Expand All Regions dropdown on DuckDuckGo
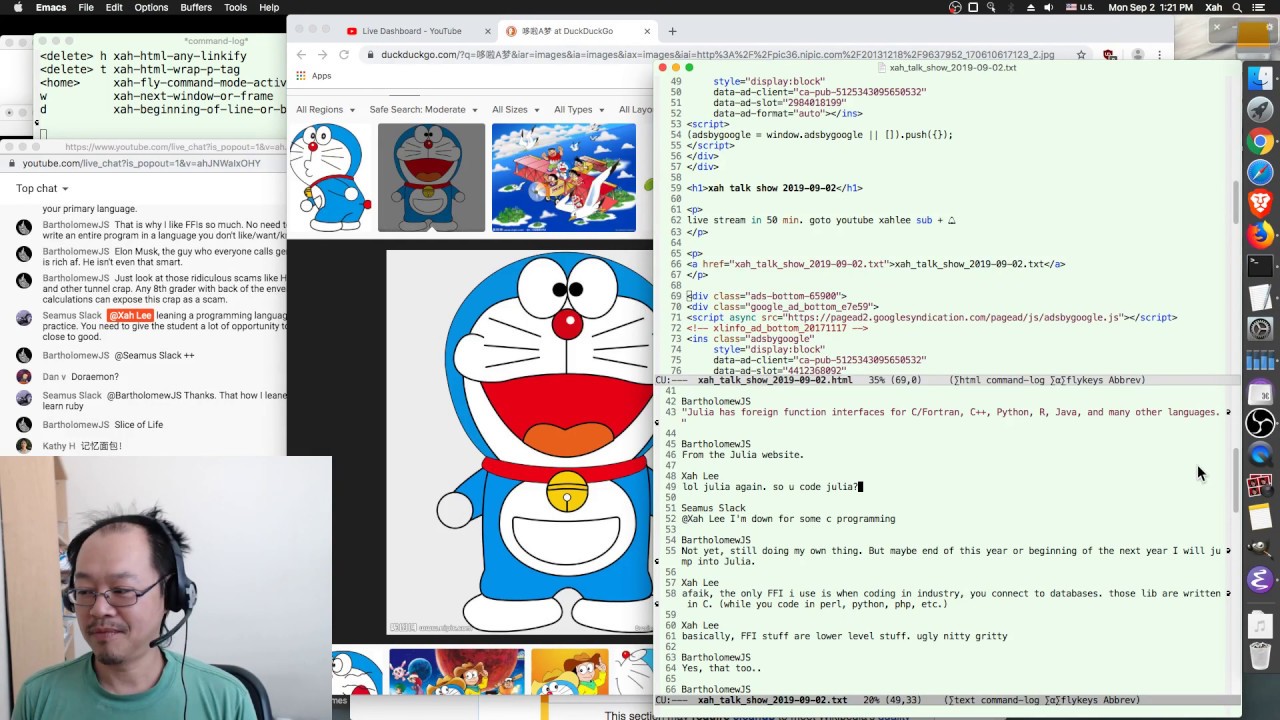 point(325,110)
